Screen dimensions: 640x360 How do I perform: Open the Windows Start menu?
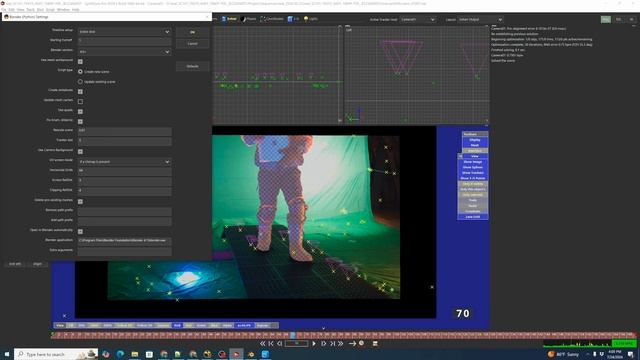click(x=7, y=354)
